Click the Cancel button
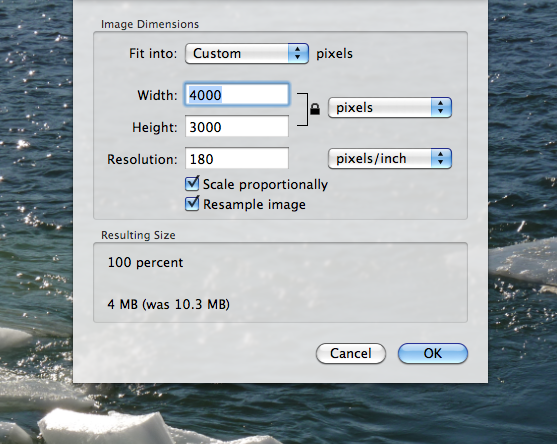The image size is (557, 444). tap(351, 353)
